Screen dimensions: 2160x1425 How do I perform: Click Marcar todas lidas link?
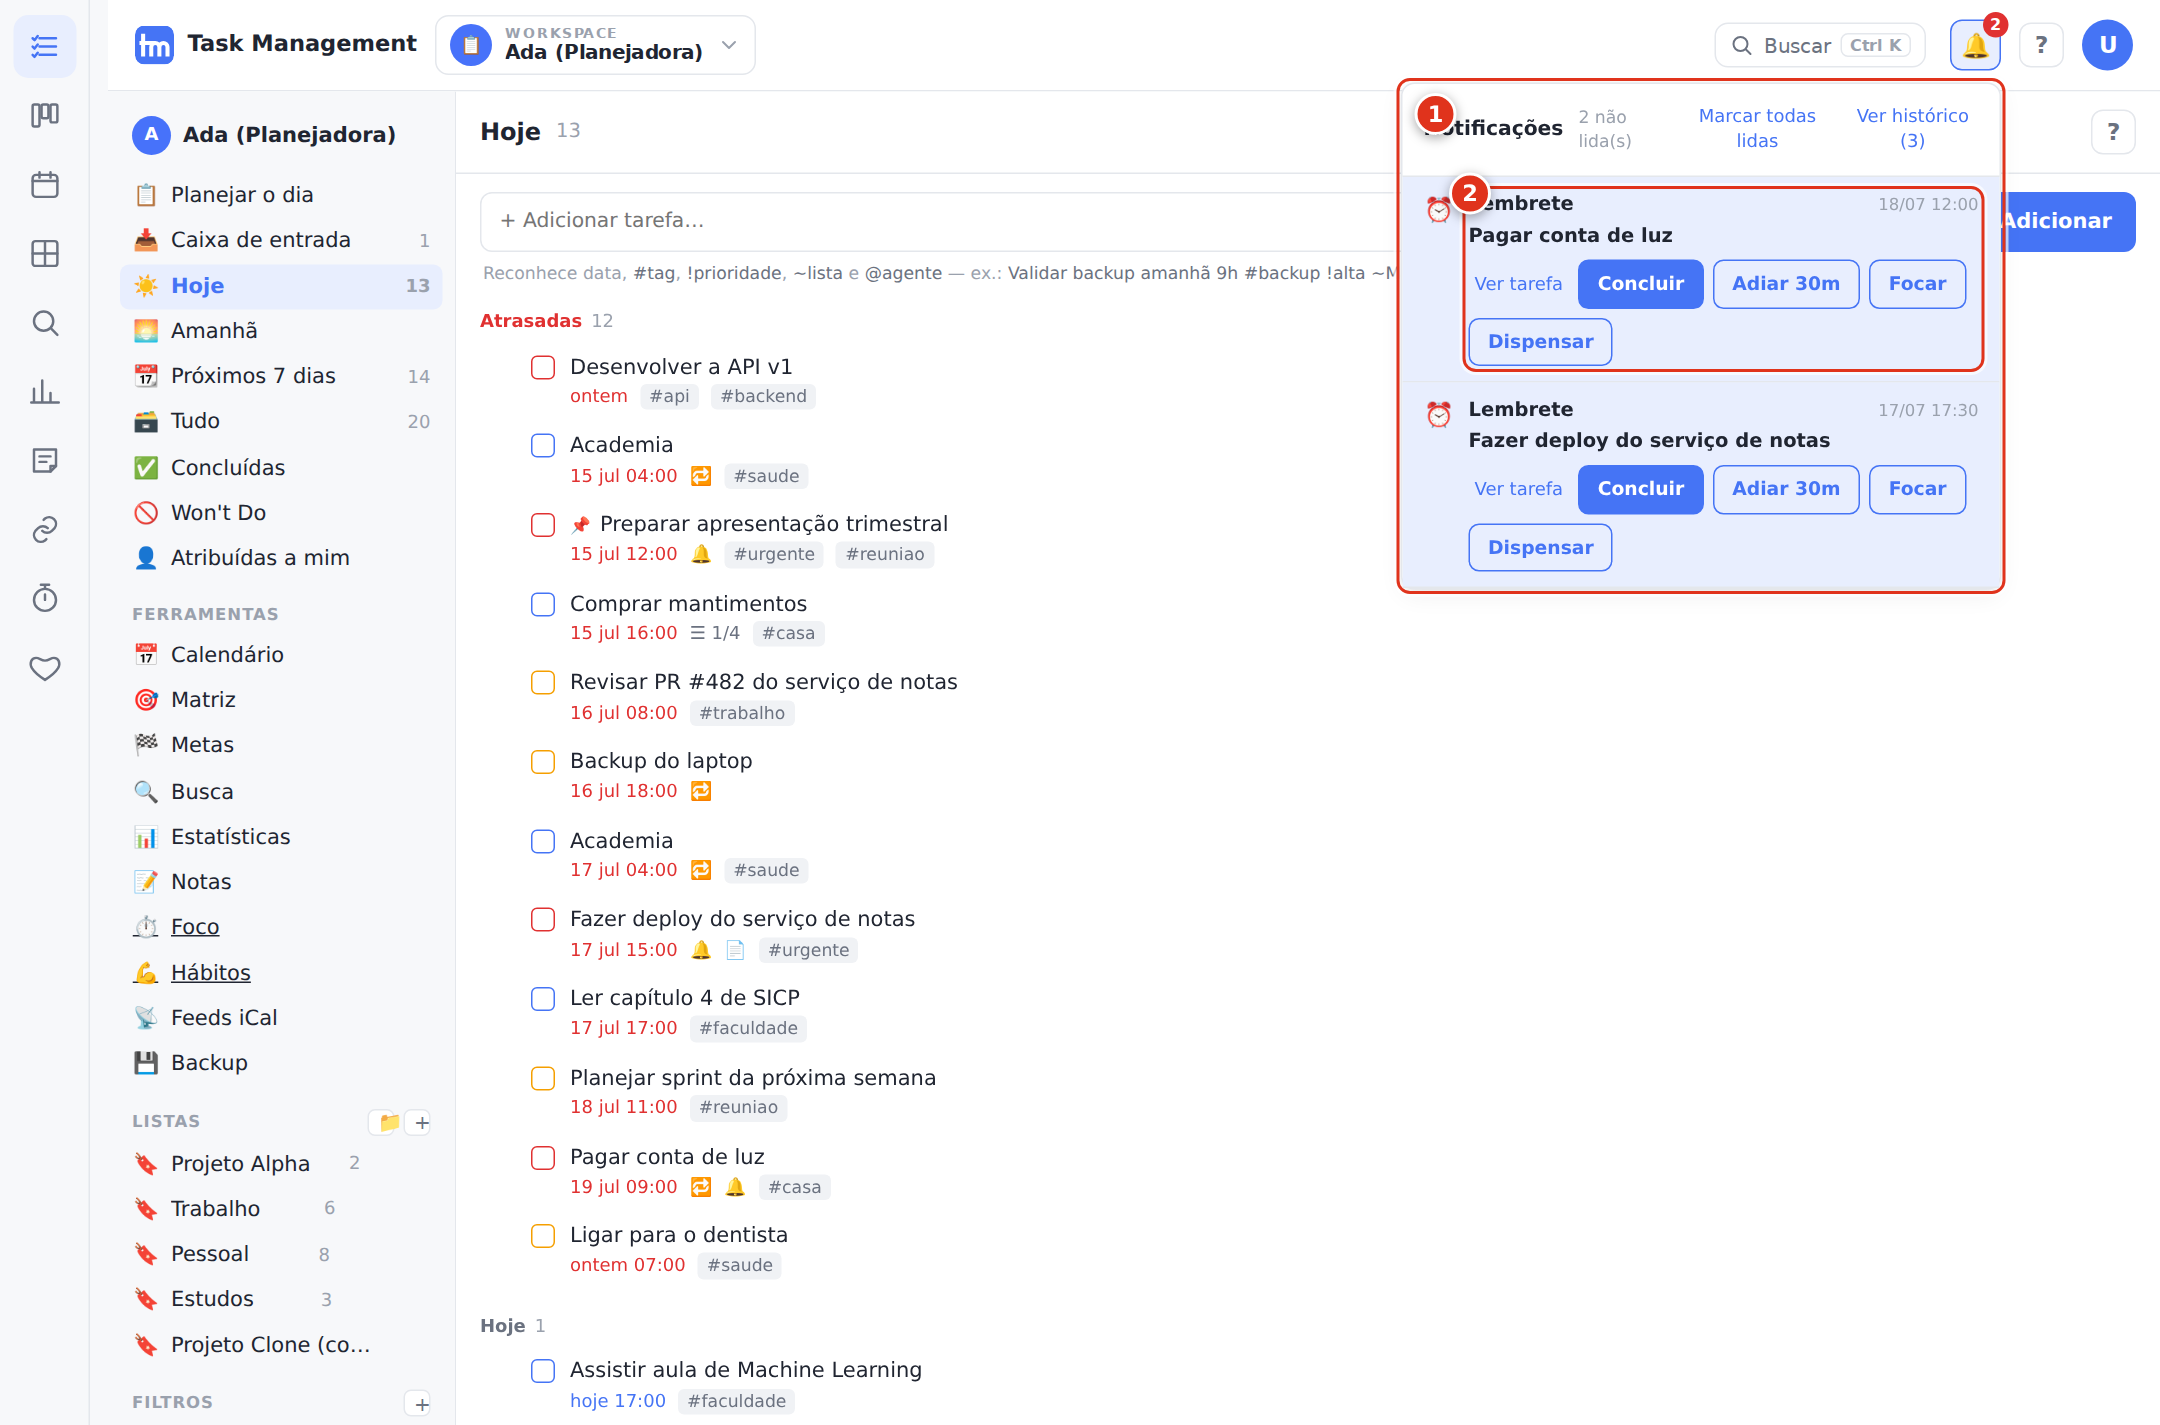1757,128
